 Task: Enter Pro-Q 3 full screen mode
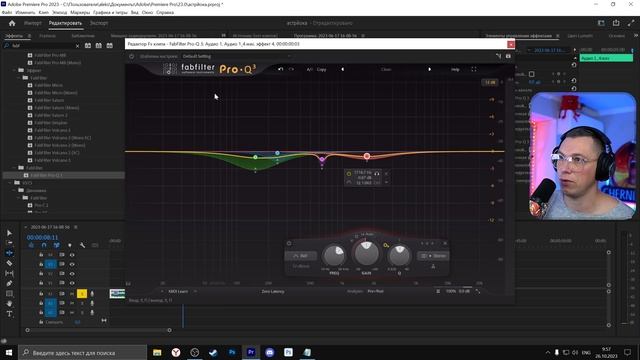(474, 69)
